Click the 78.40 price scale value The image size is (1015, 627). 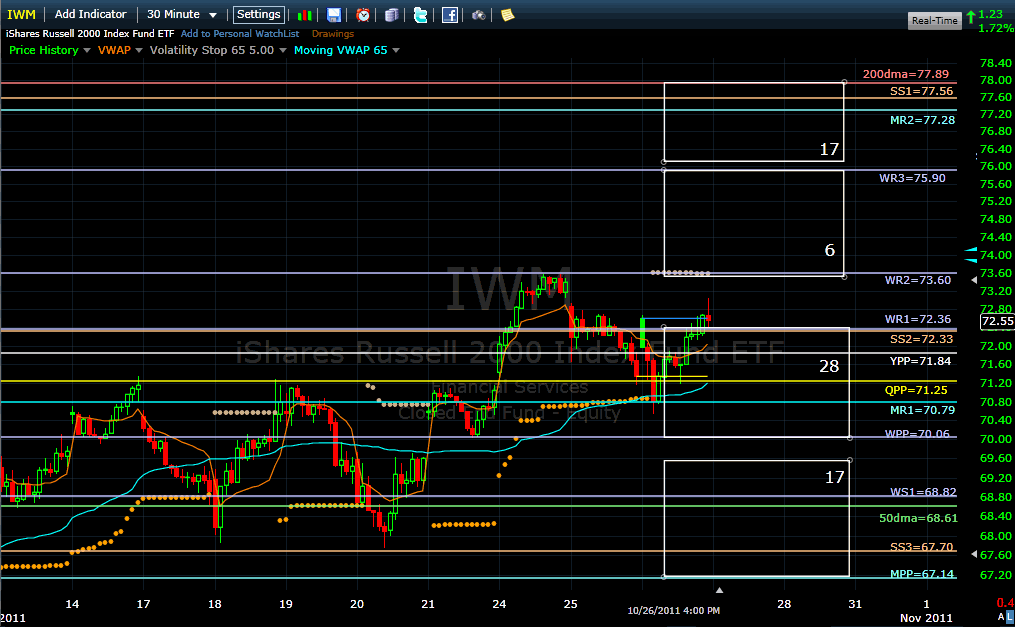coord(996,63)
